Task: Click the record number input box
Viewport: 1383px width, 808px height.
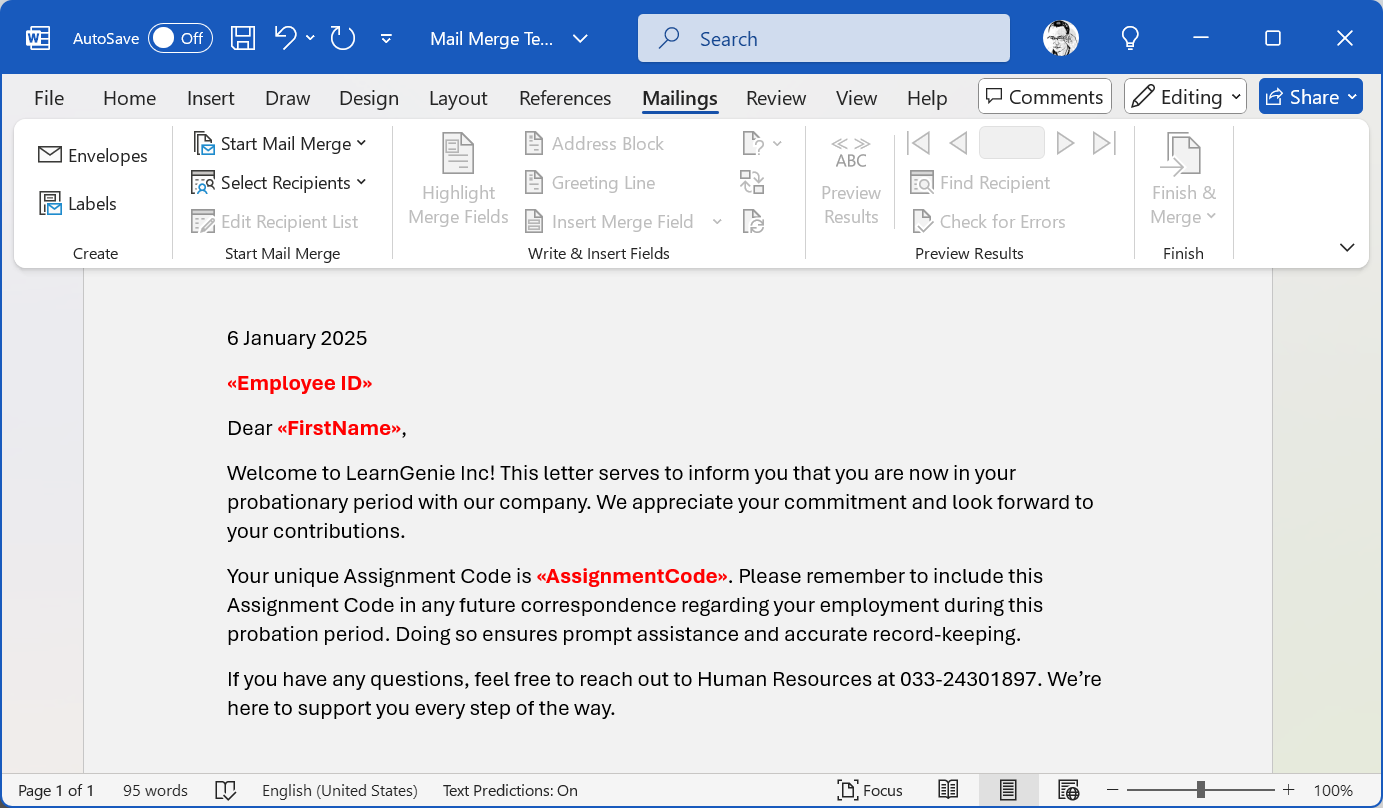Action: 1011,143
